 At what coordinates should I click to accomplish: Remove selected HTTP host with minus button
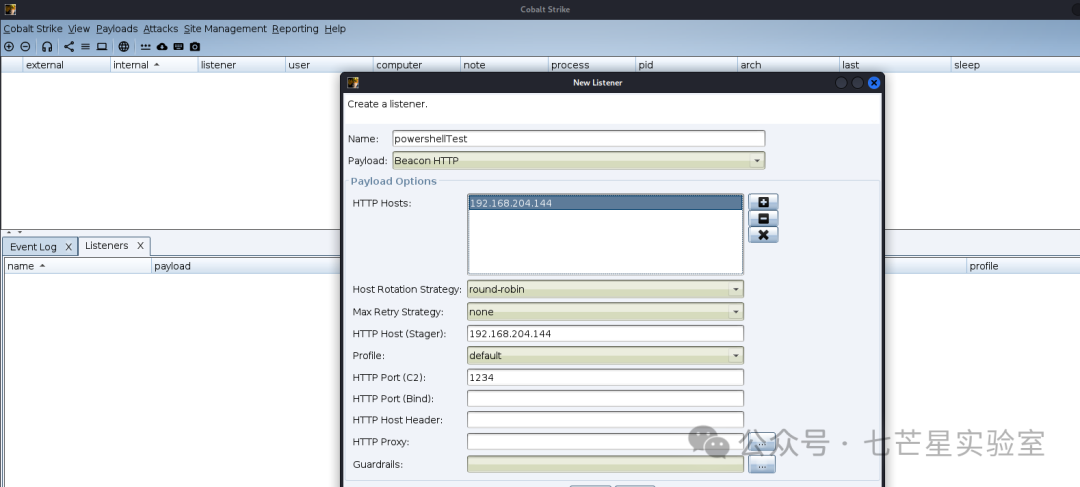click(763, 218)
